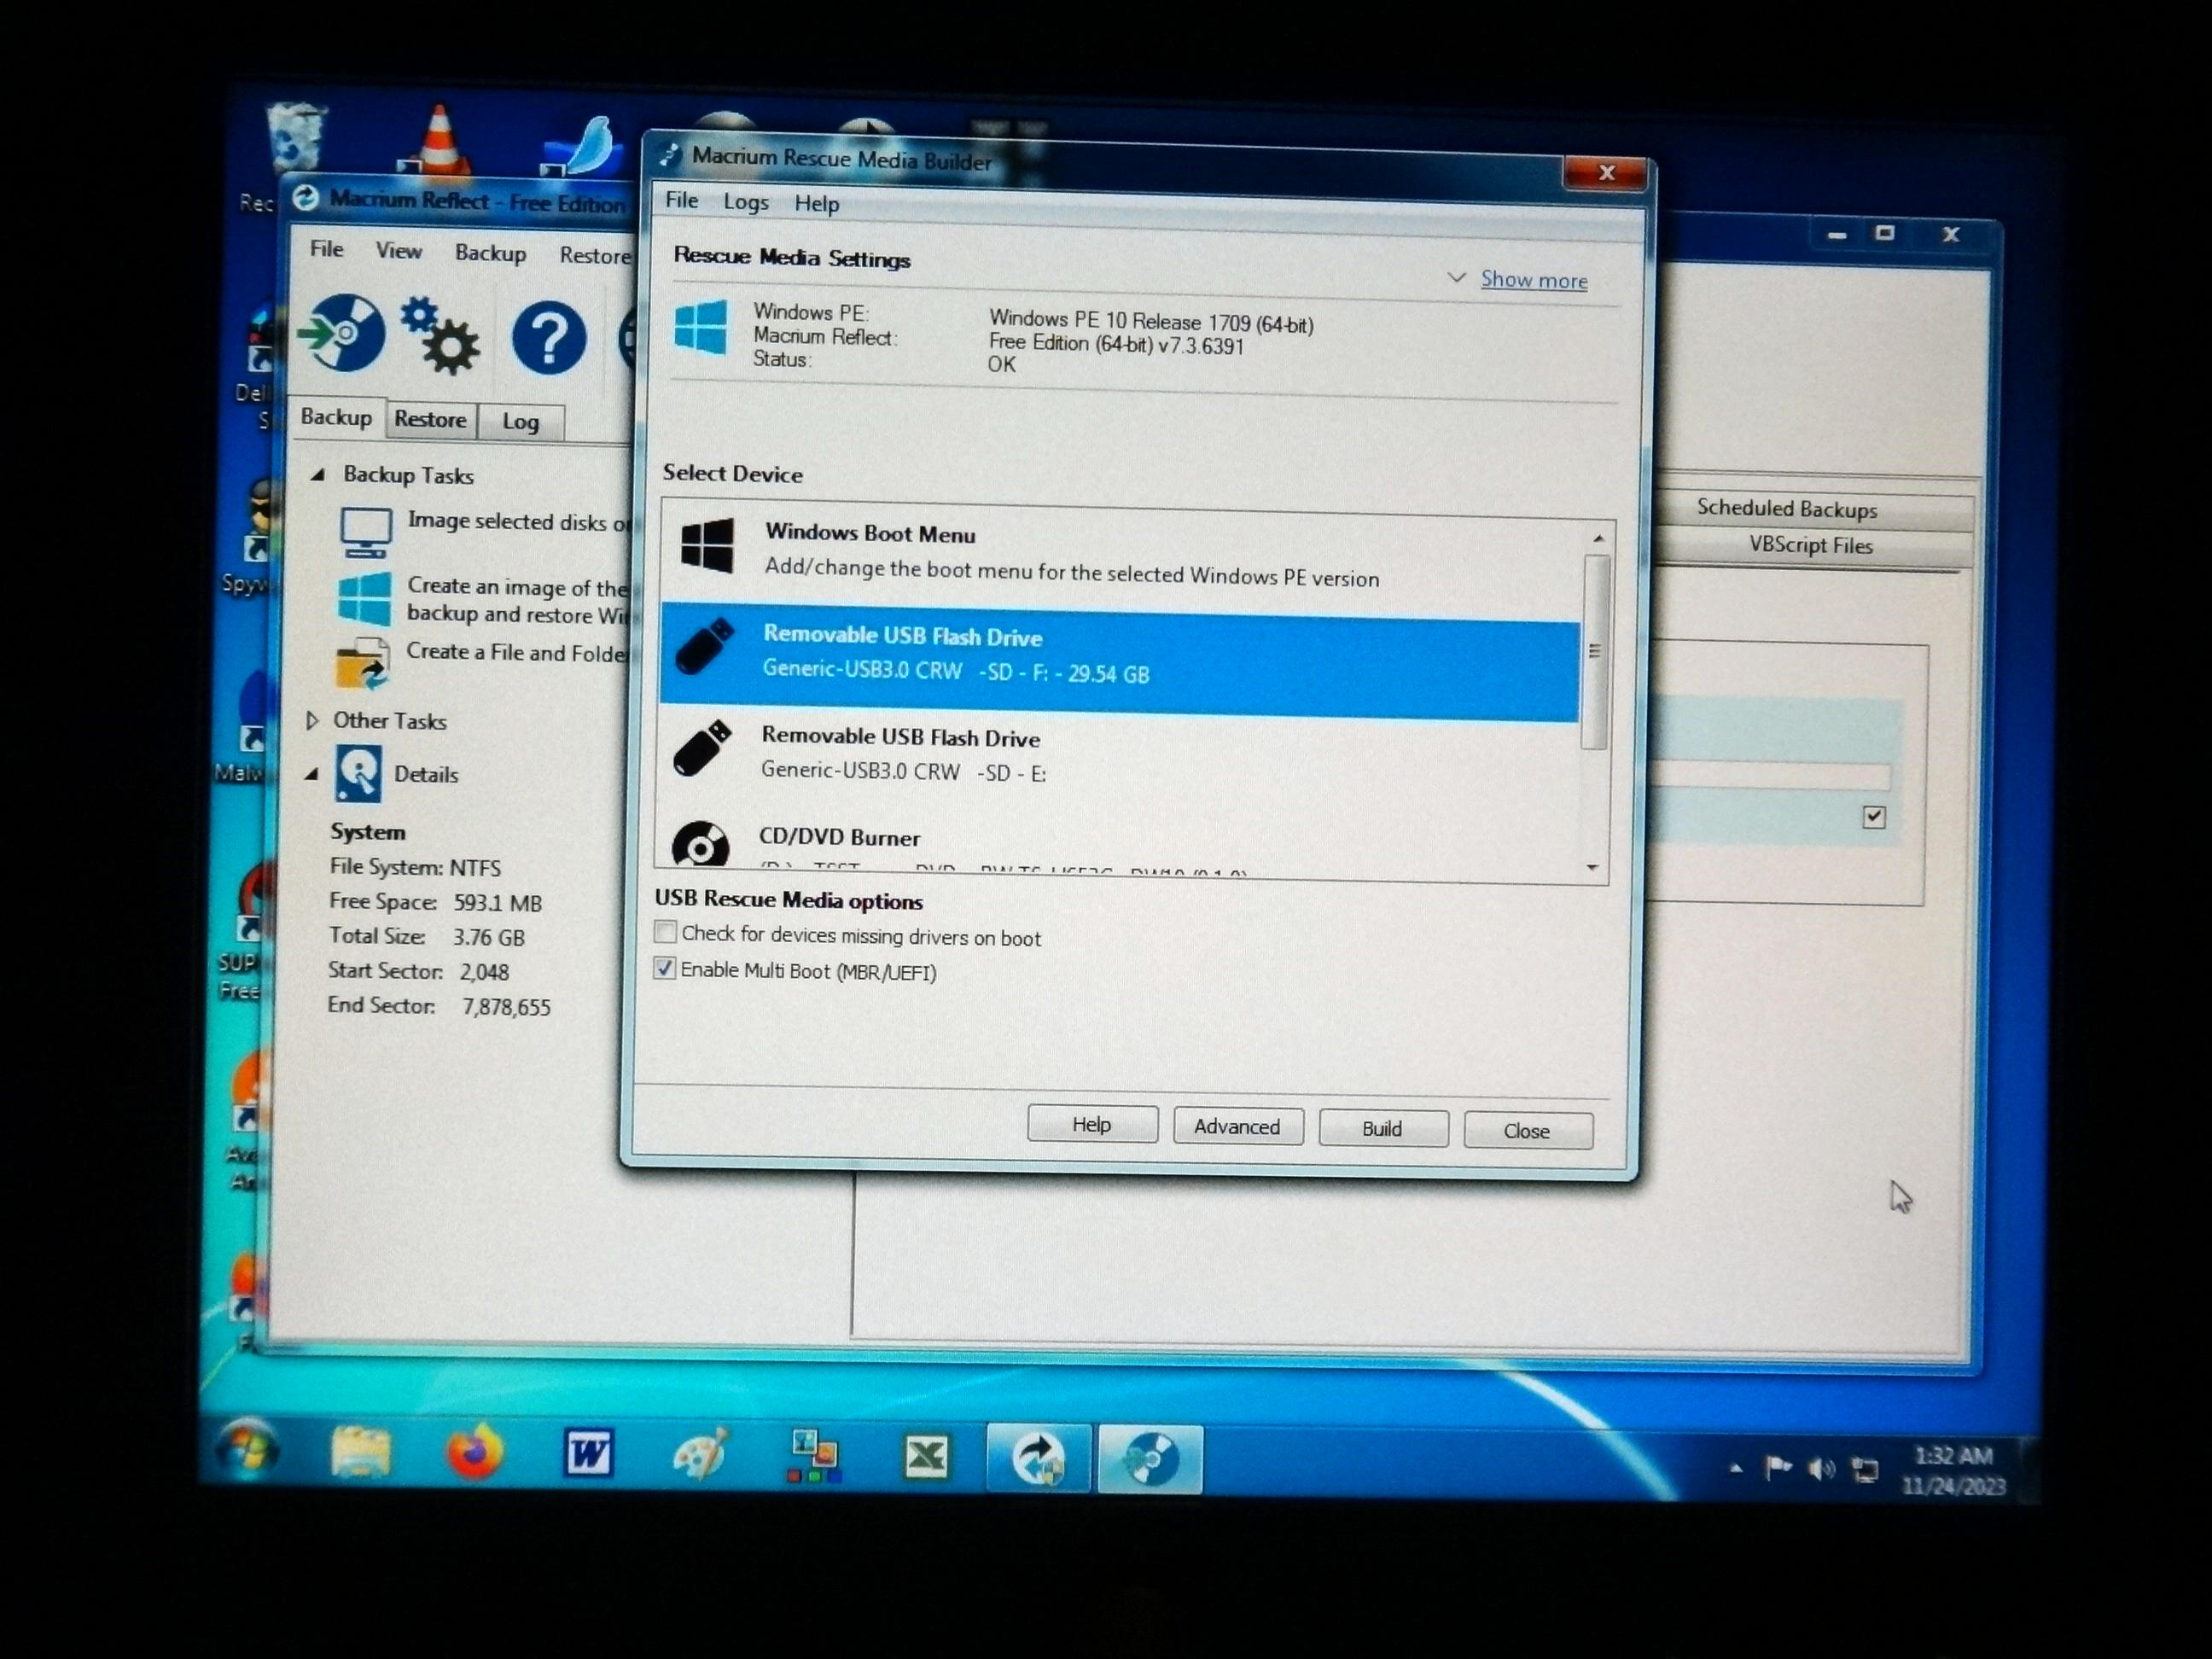Show hidden tray icons arrow

tap(1736, 1468)
